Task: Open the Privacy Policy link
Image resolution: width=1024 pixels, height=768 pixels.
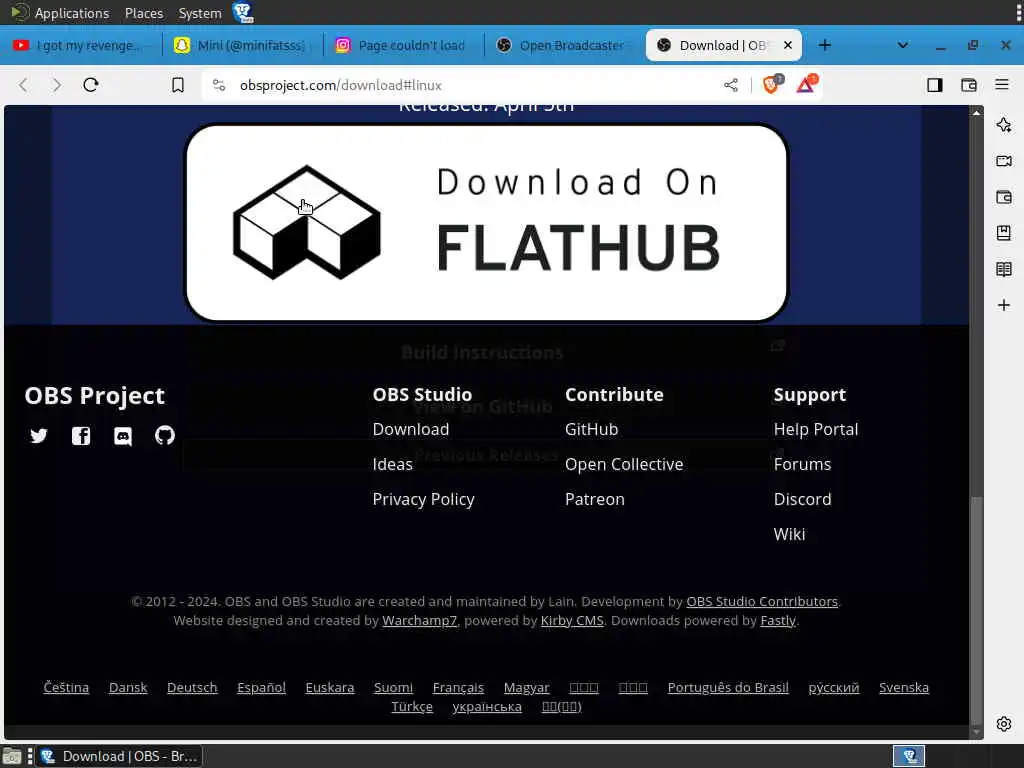Action: coord(423,500)
